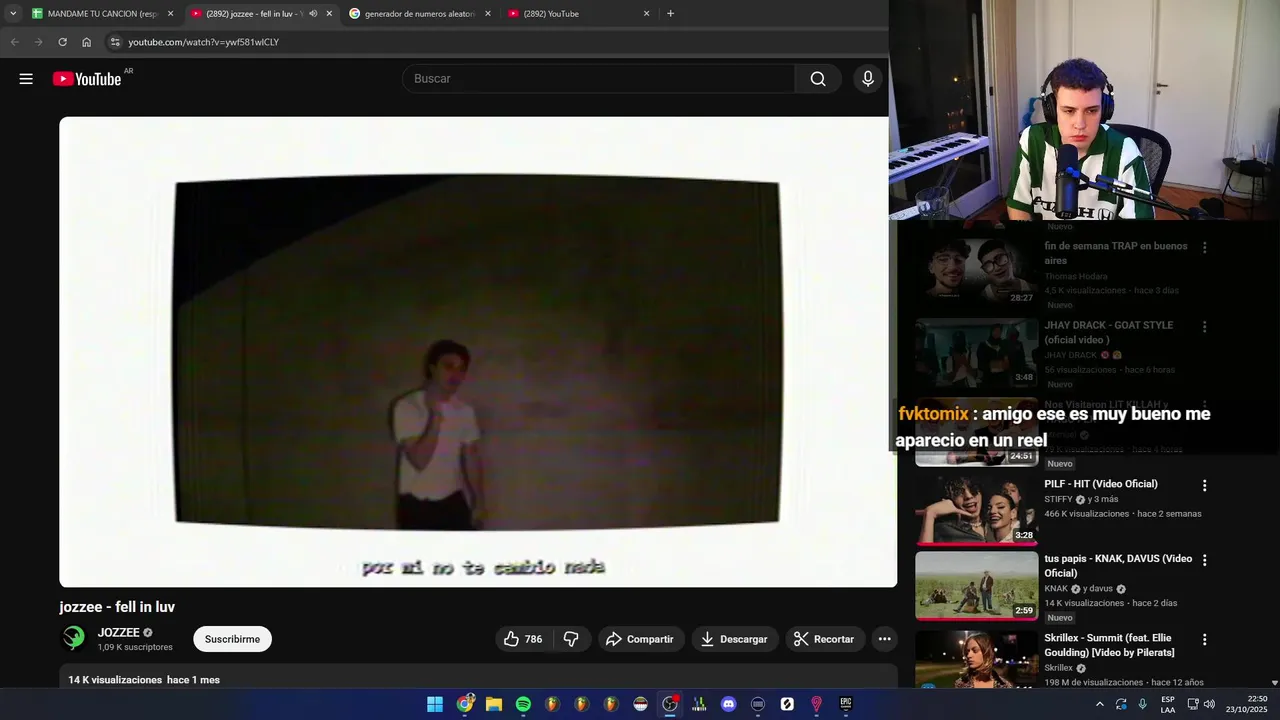Close the generador de numeros tab
Viewport: 1280px width, 720px height.
point(488,14)
